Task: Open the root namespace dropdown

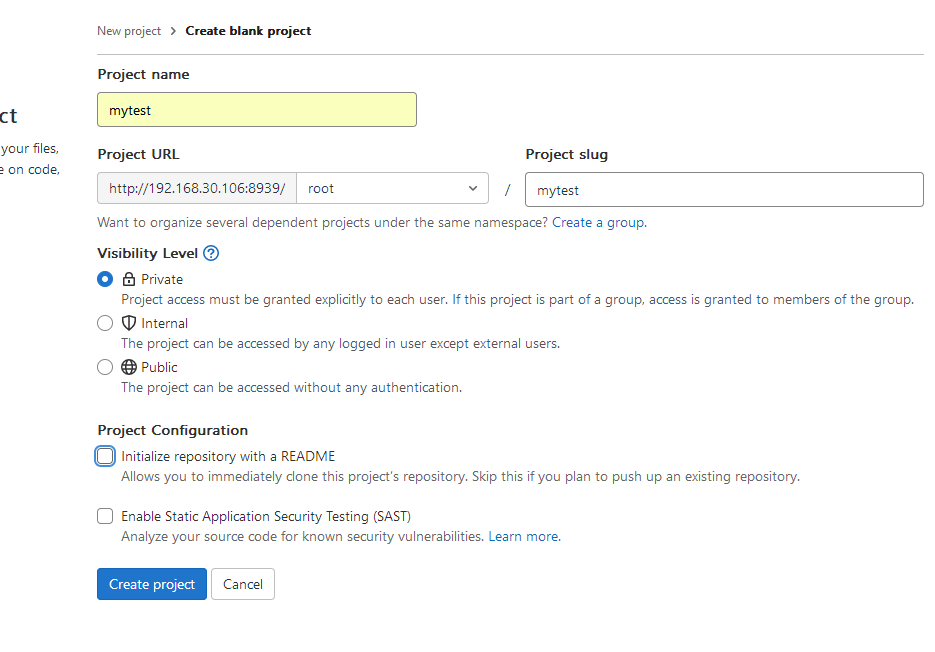Action: 392,188
